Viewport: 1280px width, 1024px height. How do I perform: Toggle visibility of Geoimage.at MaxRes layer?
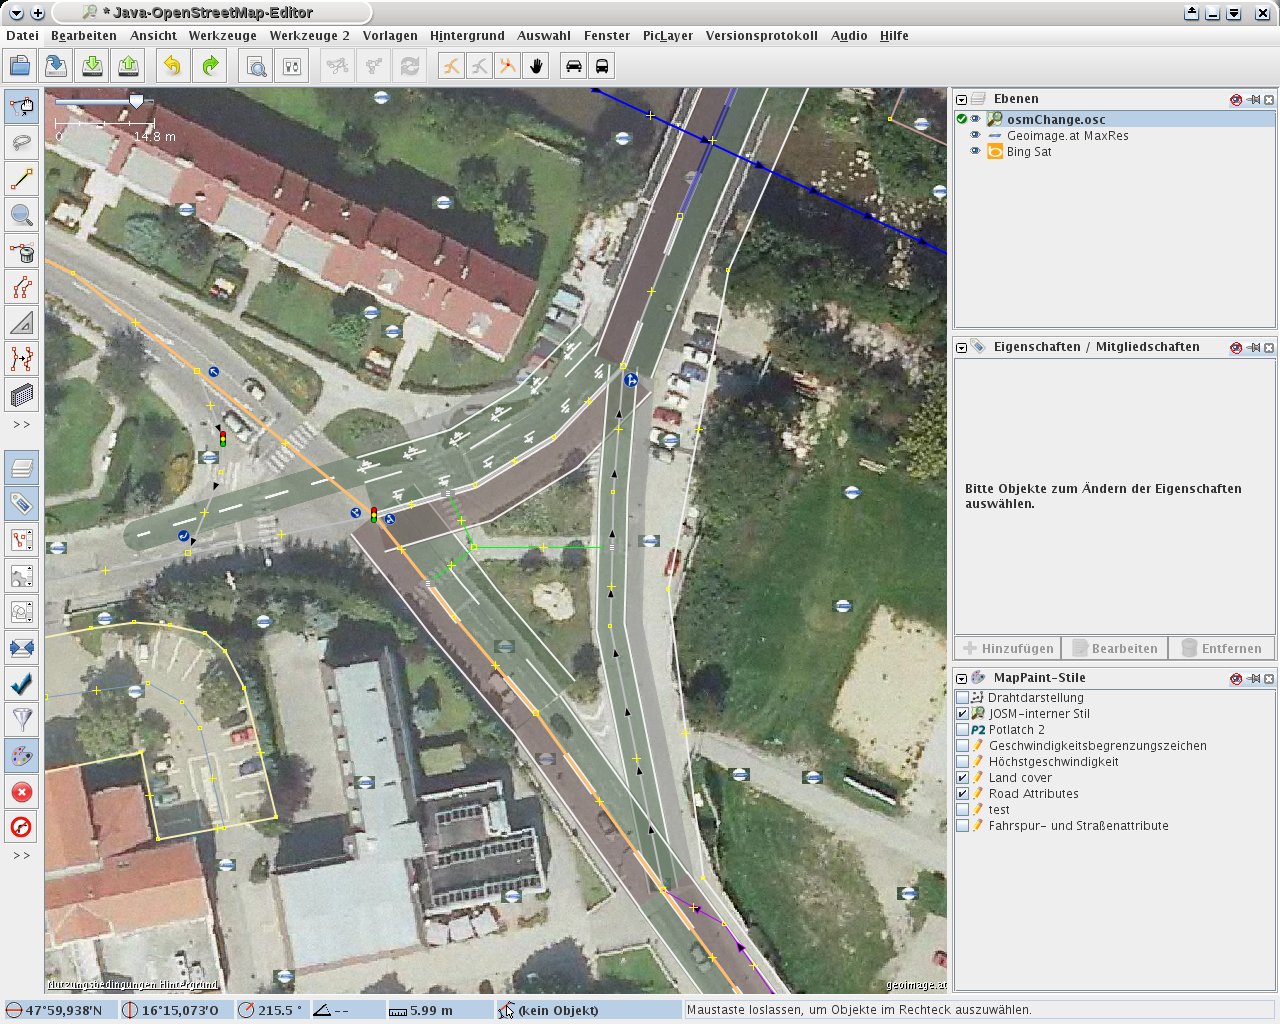(x=976, y=135)
